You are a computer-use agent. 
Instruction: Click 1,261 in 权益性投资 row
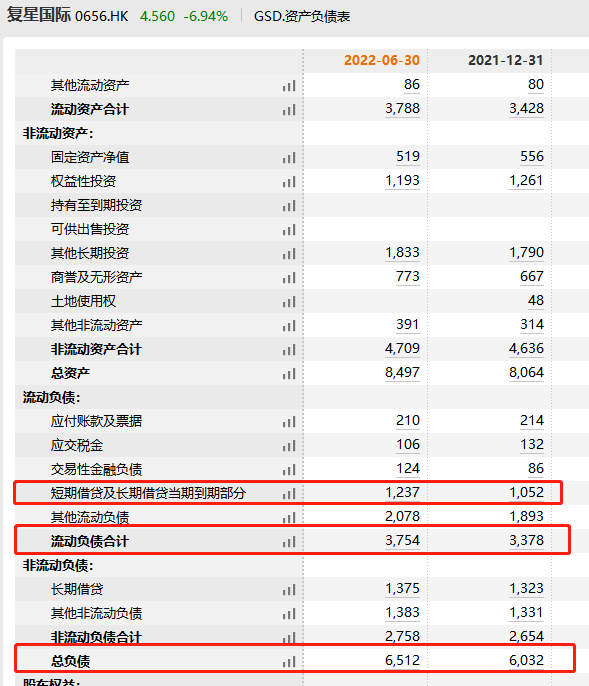pyautogui.click(x=526, y=181)
